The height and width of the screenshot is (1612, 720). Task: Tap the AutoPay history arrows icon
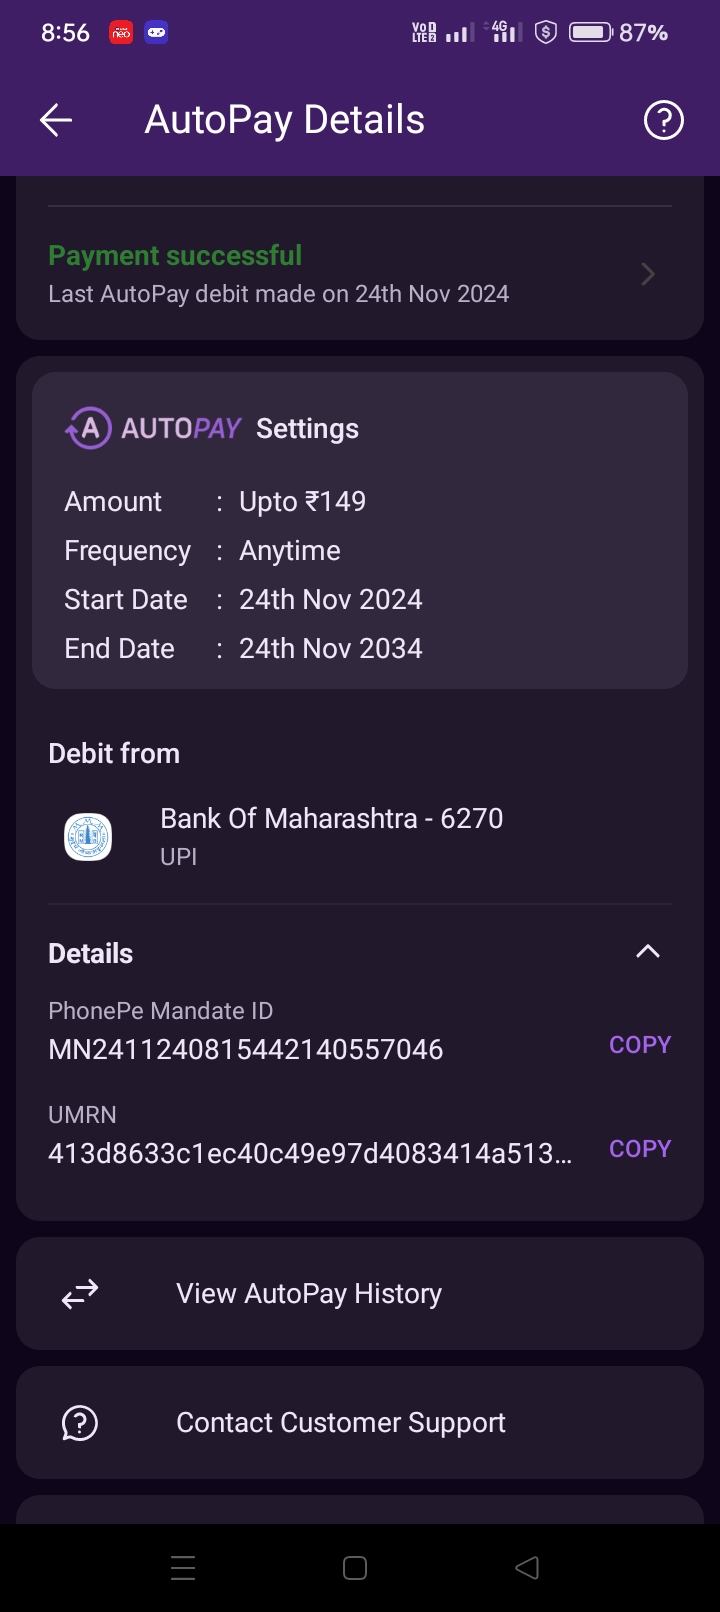point(80,1294)
